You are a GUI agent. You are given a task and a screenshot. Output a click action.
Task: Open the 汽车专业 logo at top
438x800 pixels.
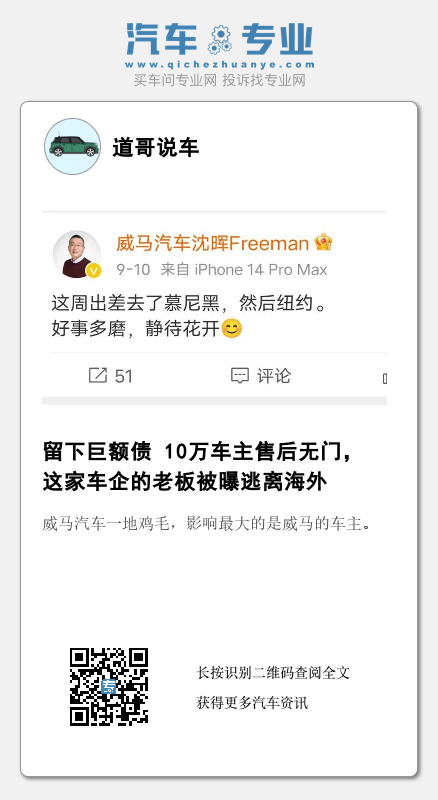pyautogui.click(x=220, y=40)
